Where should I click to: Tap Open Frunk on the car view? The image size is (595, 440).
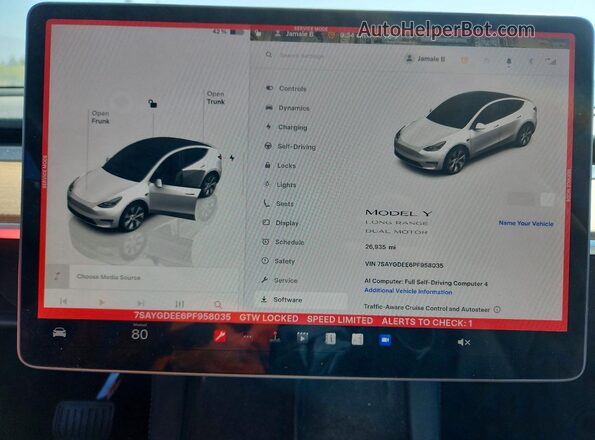tap(100, 117)
